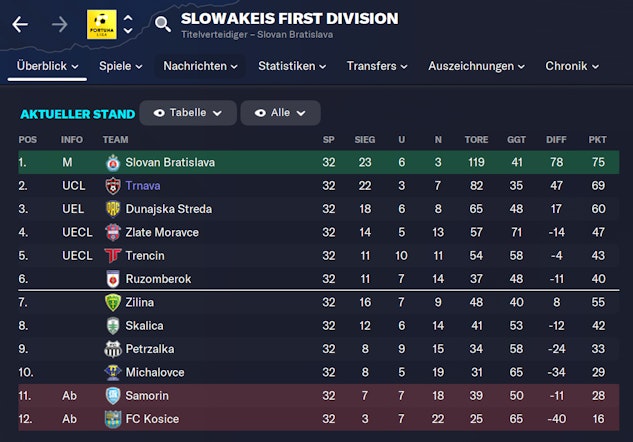The height and width of the screenshot is (442, 633).
Task: Click the back navigation arrow
Action: 20,24
